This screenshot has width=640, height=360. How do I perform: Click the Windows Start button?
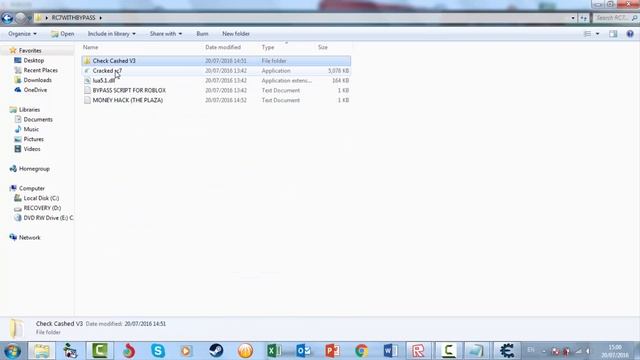pos(12,351)
